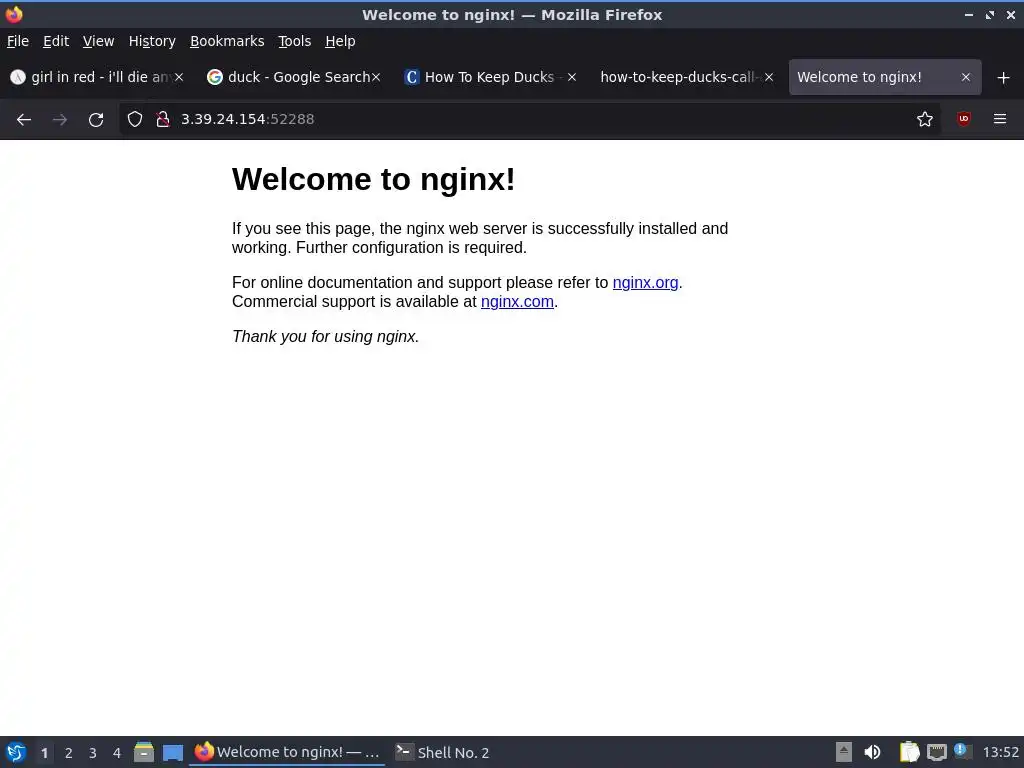This screenshot has width=1024, height=768.
Task: Switch to workspace 2
Action: click(x=69, y=753)
